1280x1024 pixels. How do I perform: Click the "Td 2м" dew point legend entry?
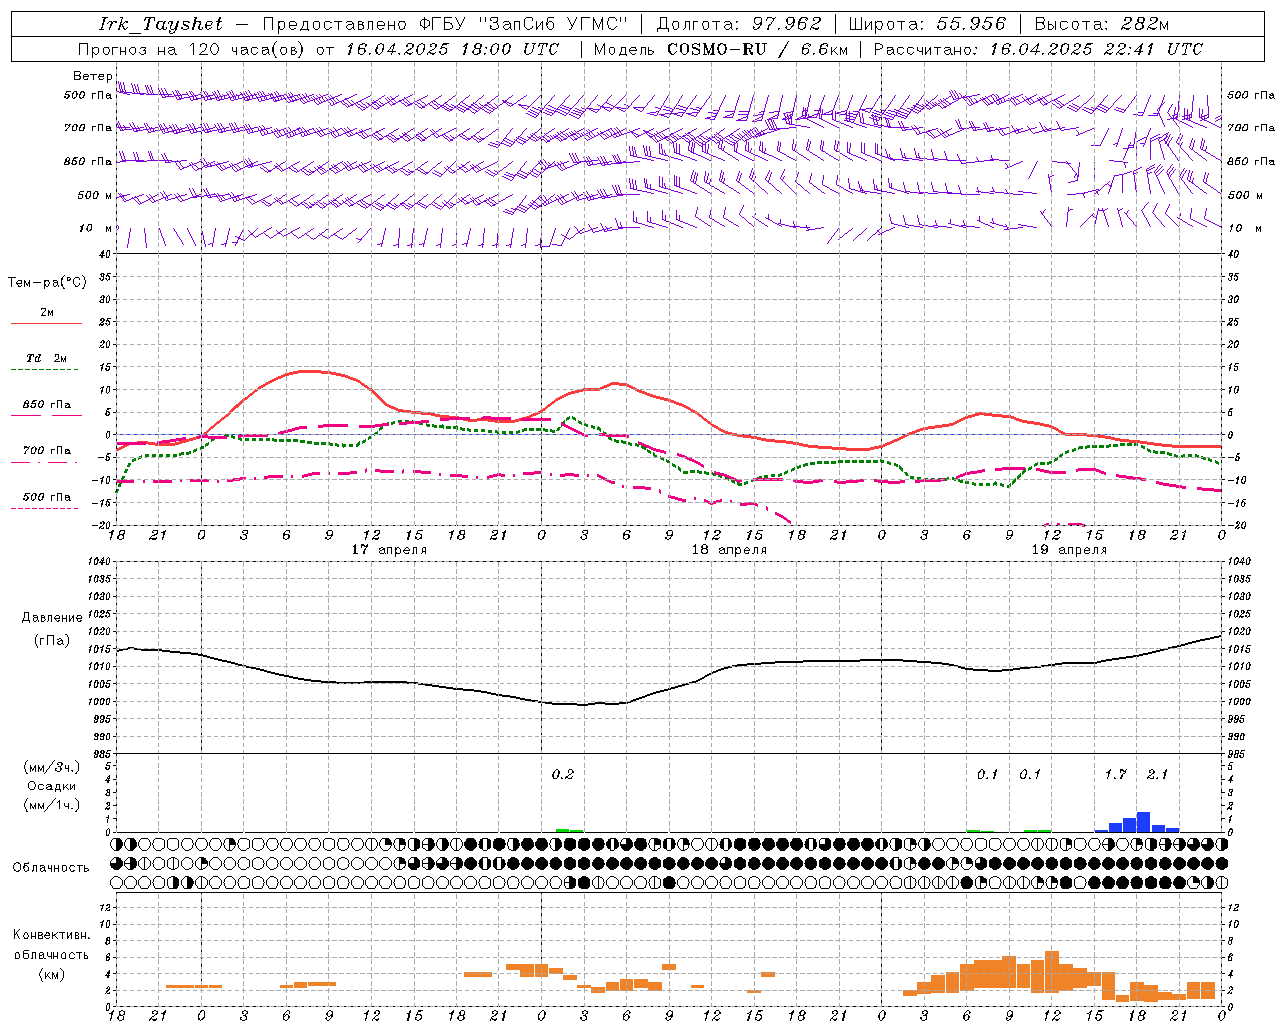[x=46, y=358]
